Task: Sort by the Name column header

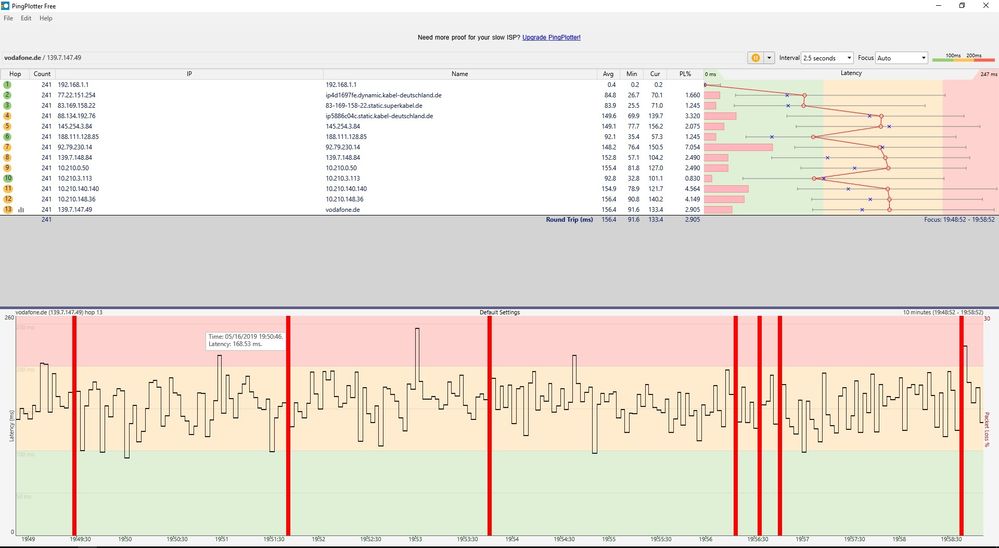Action: coord(460,74)
